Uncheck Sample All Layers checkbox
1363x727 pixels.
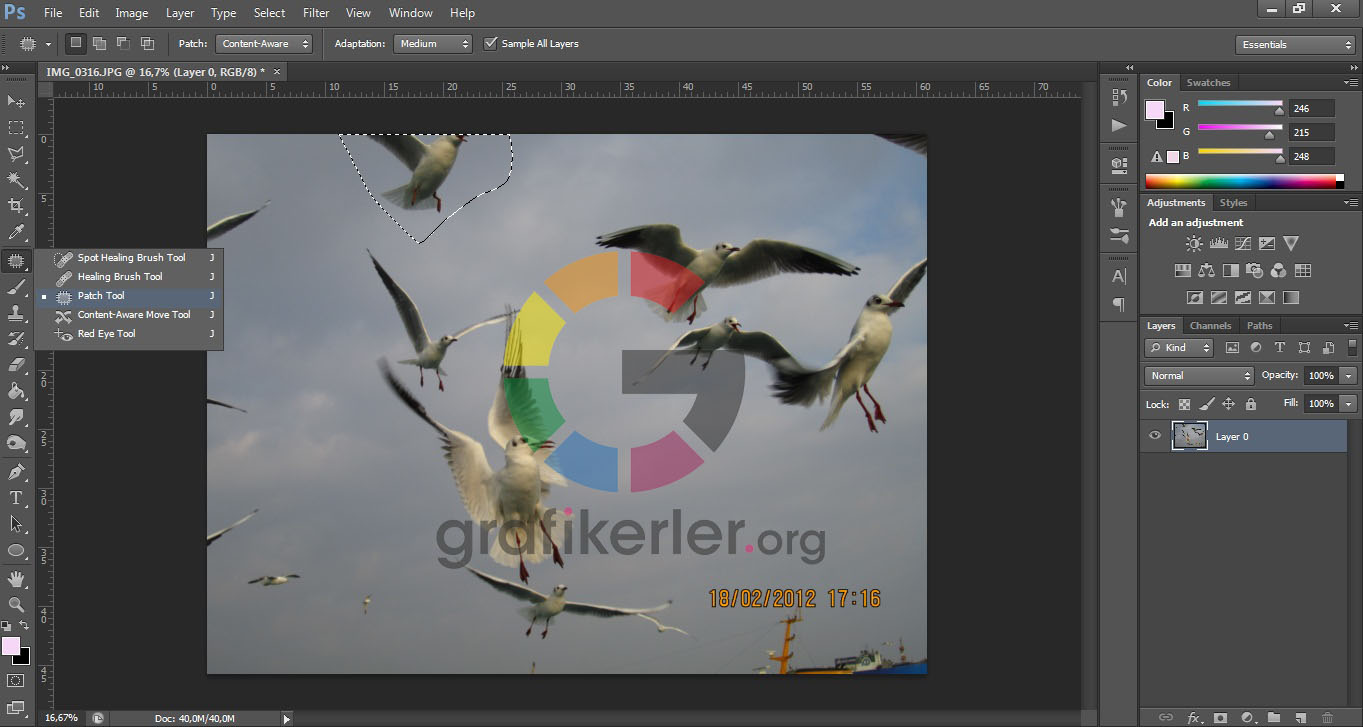[x=490, y=44]
